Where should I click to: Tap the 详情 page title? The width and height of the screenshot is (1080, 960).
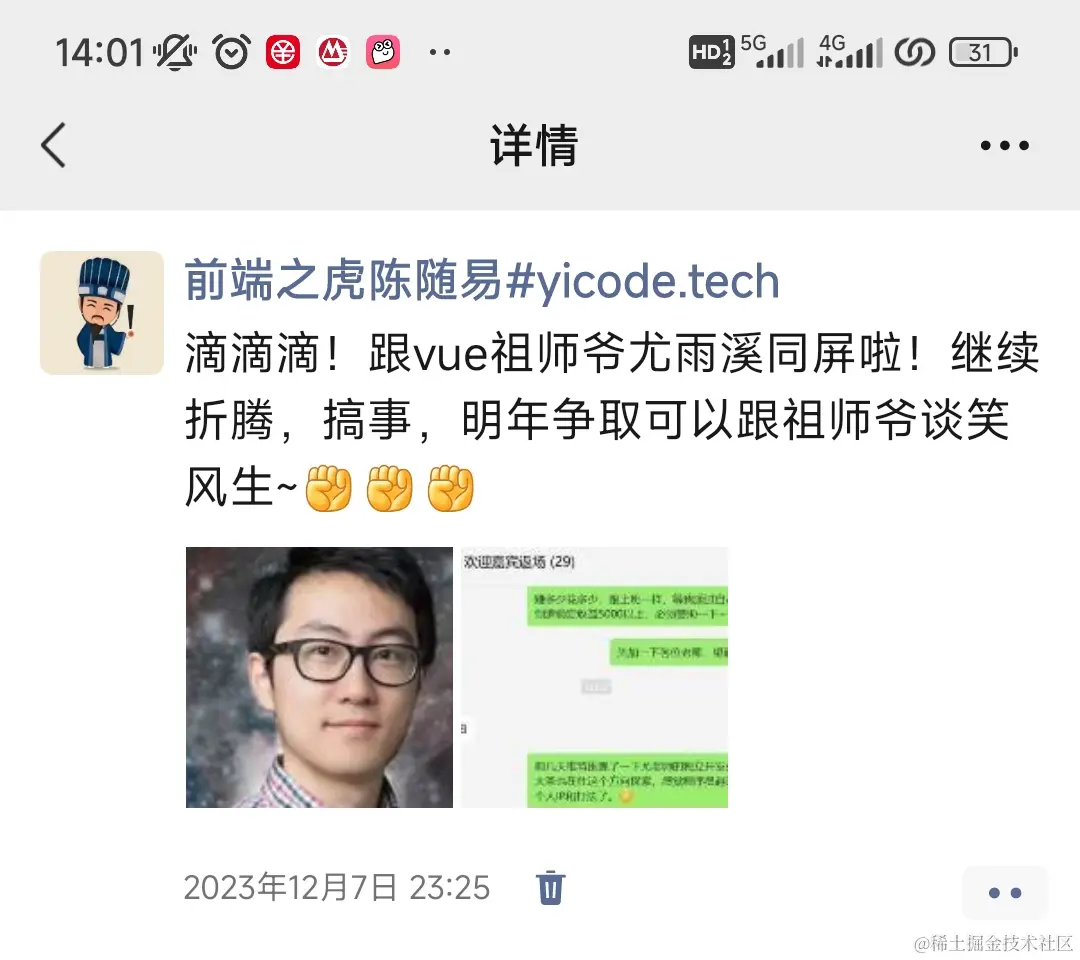(x=534, y=145)
